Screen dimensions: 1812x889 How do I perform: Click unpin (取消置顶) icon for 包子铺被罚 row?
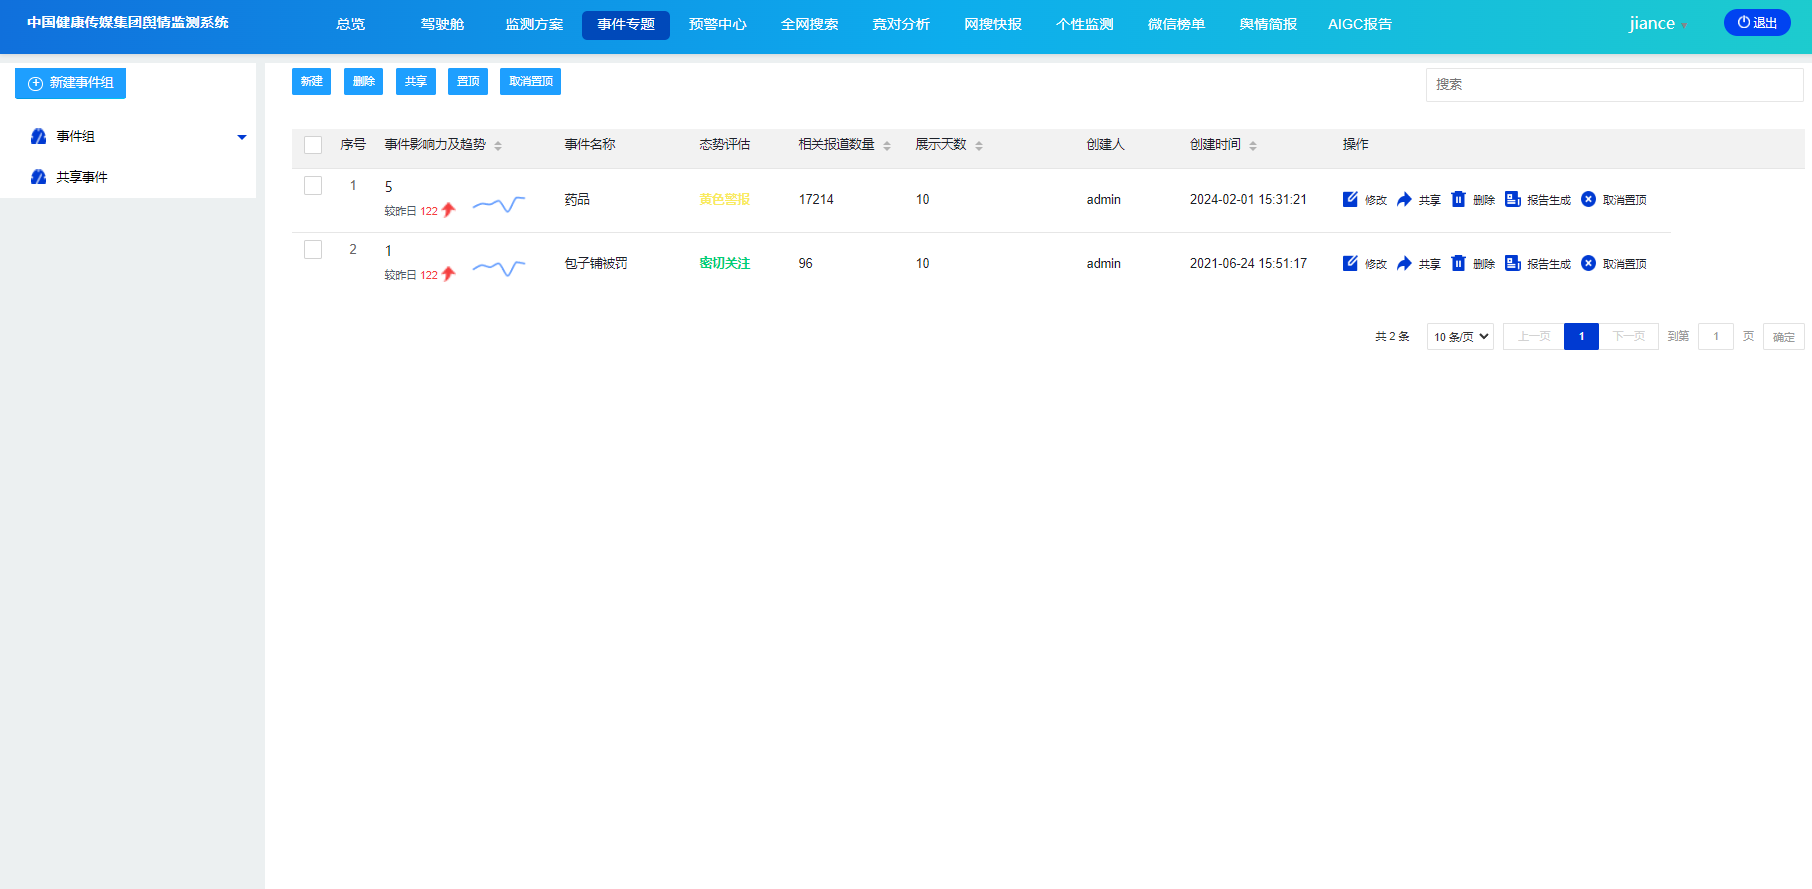click(x=1588, y=263)
